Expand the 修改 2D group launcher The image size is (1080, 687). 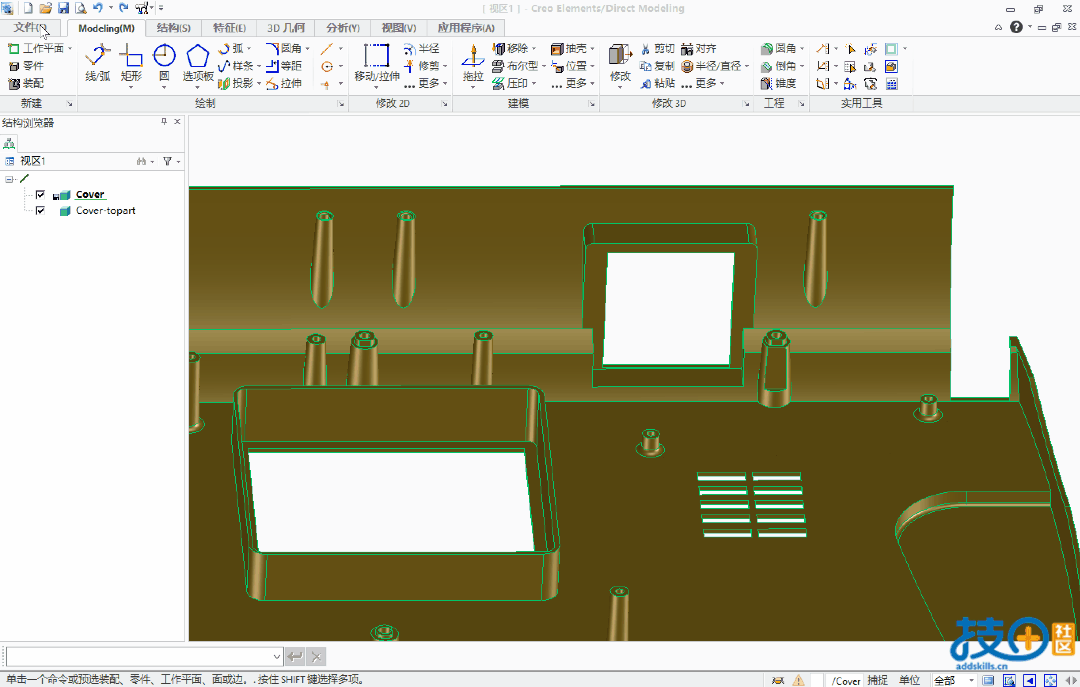click(444, 103)
